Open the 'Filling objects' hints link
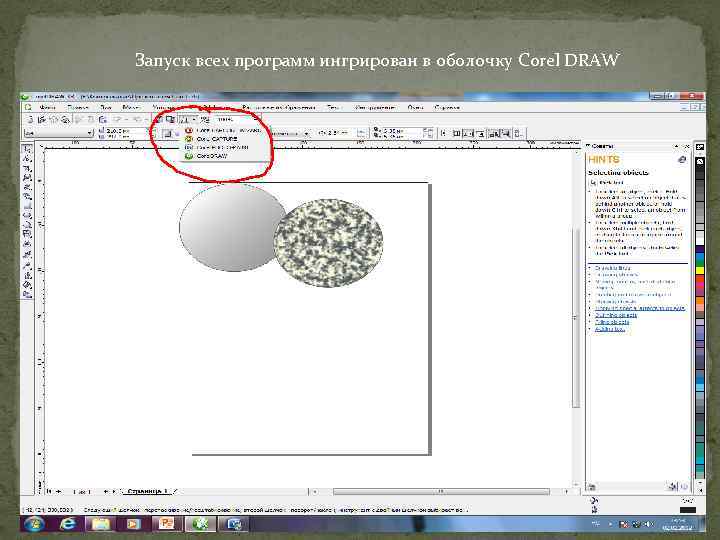This screenshot has width=720, height=540. tap(612, 322)
